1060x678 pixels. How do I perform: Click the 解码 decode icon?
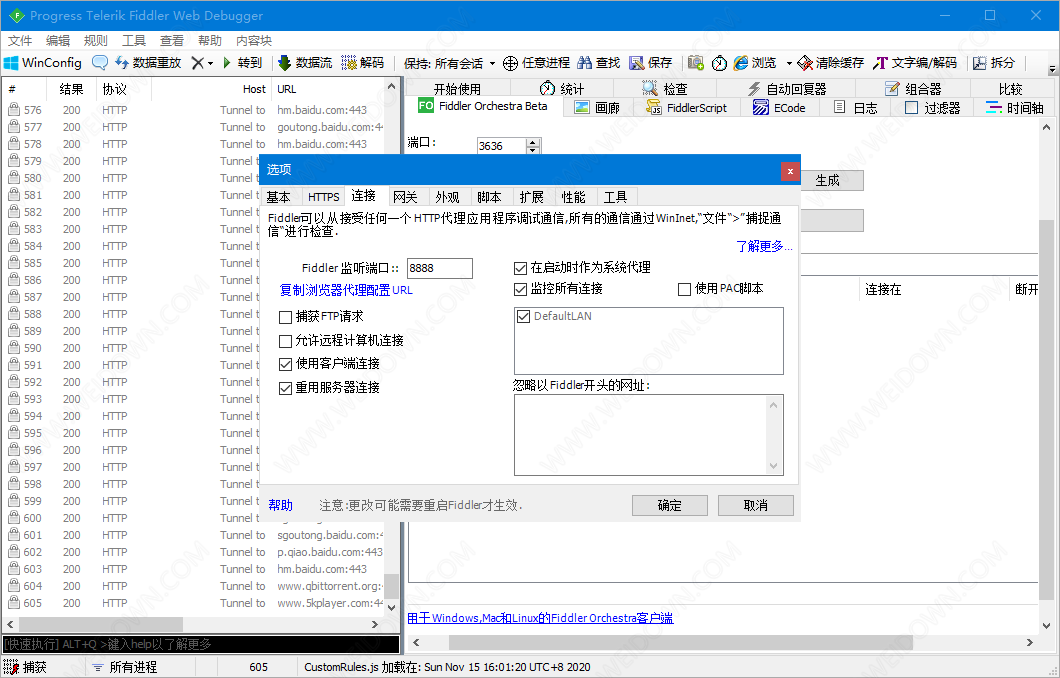(349, 63)
